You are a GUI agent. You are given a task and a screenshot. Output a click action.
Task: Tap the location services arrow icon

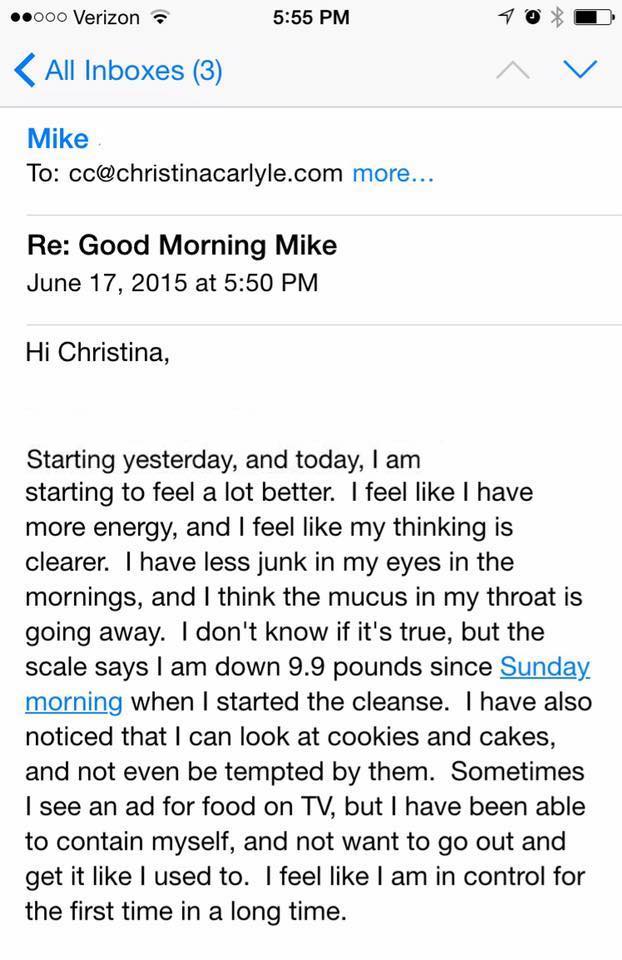[506, 17]
